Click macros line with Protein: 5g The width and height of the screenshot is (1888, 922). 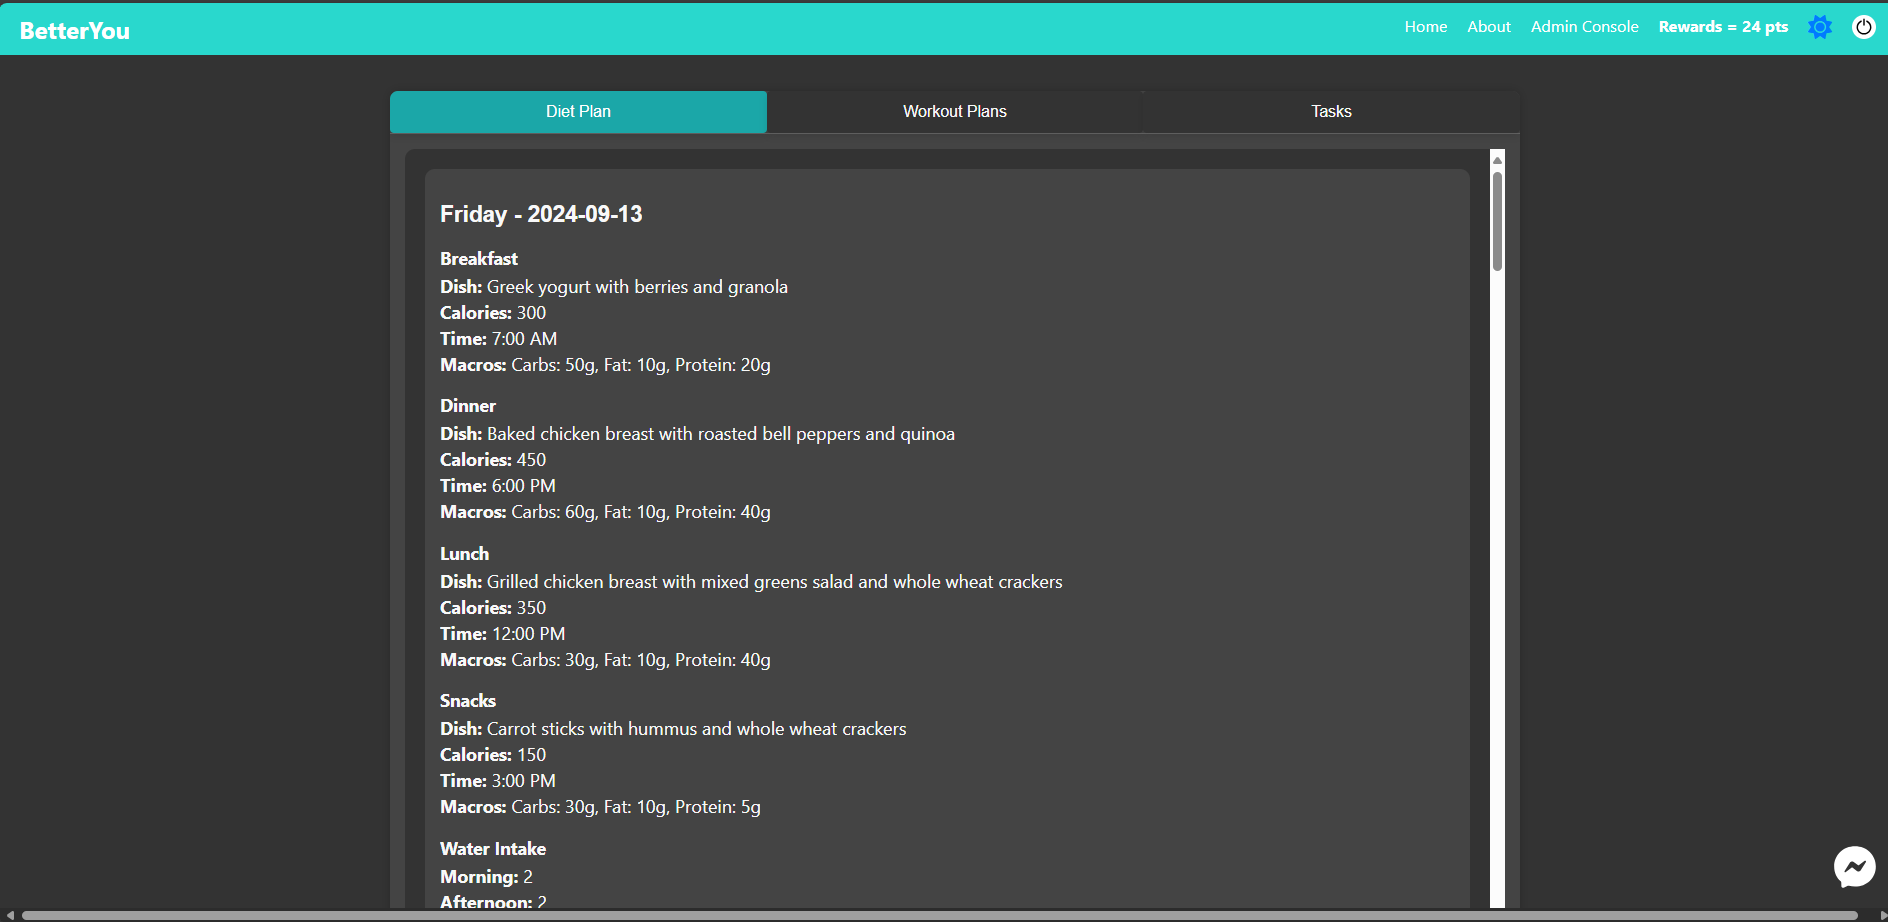click(600, 807)
